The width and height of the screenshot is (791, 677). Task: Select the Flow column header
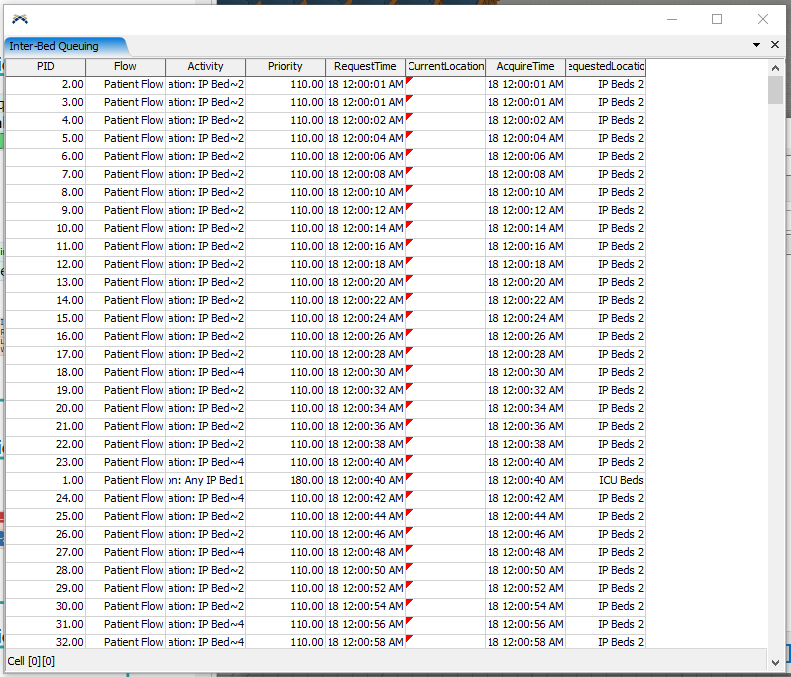pos(125,66)
